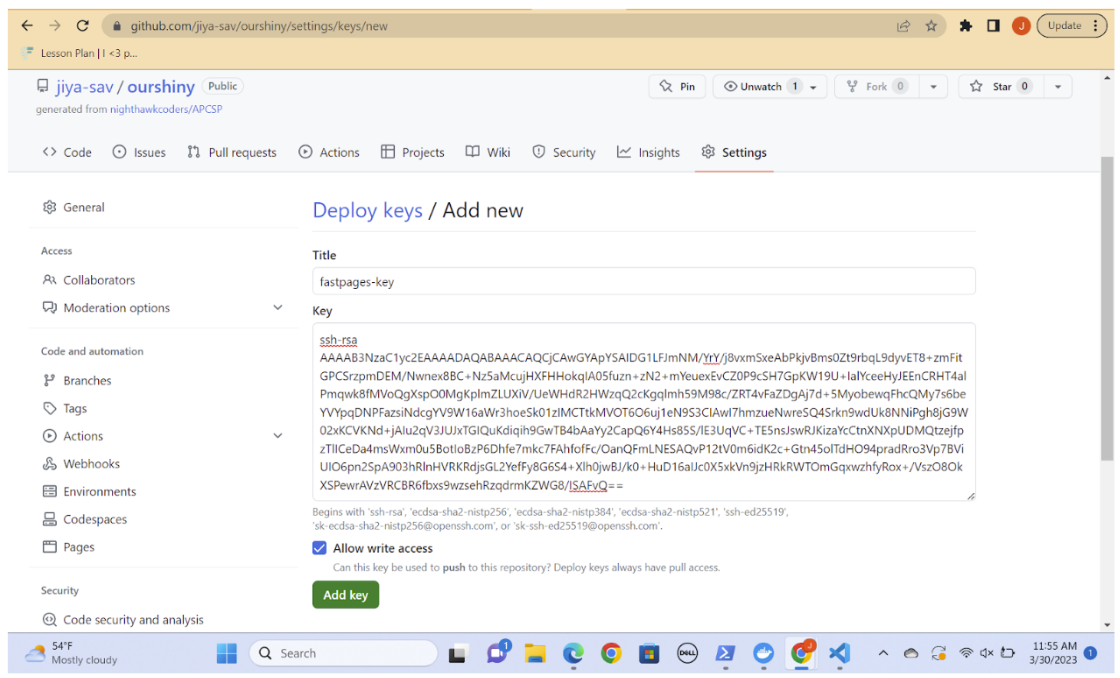Fork the ourshiny repository
The height and width of the screenshot is (678, 1120).
click(x=877, y=86)
